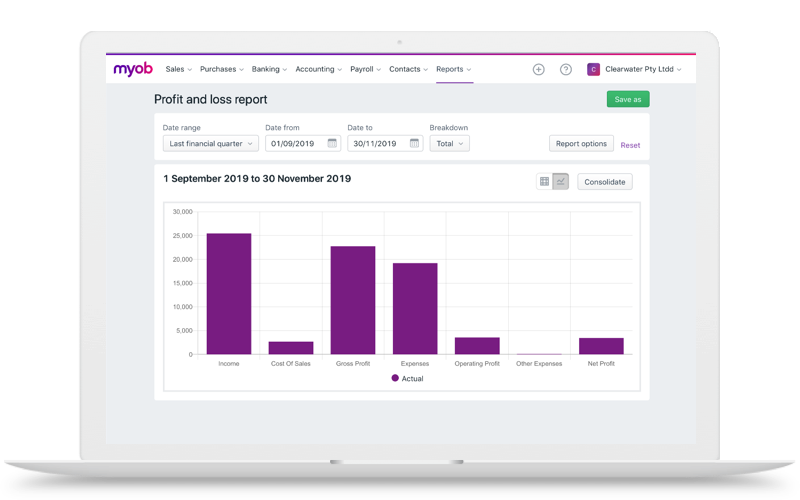Click the Other Expenses axis label
Image resolution: width=800 pixels, height=500 pixels.
pos(539,364)
